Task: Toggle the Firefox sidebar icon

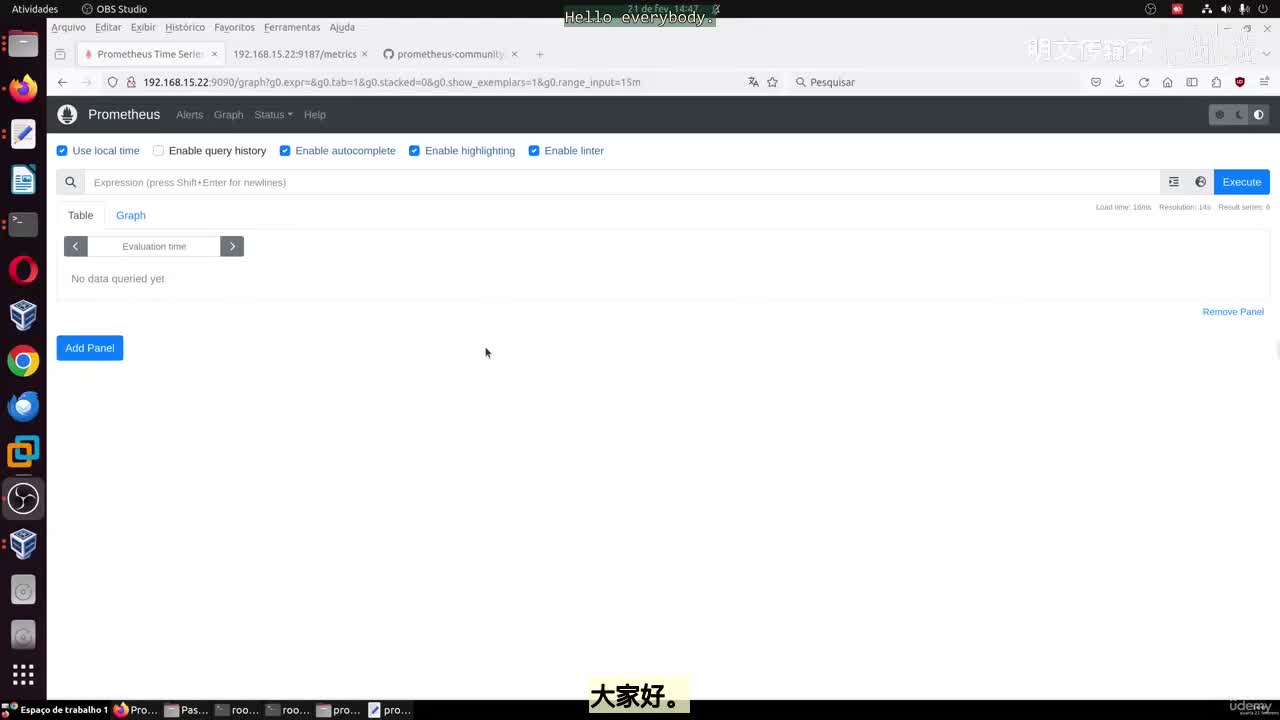Action: 1192,82
